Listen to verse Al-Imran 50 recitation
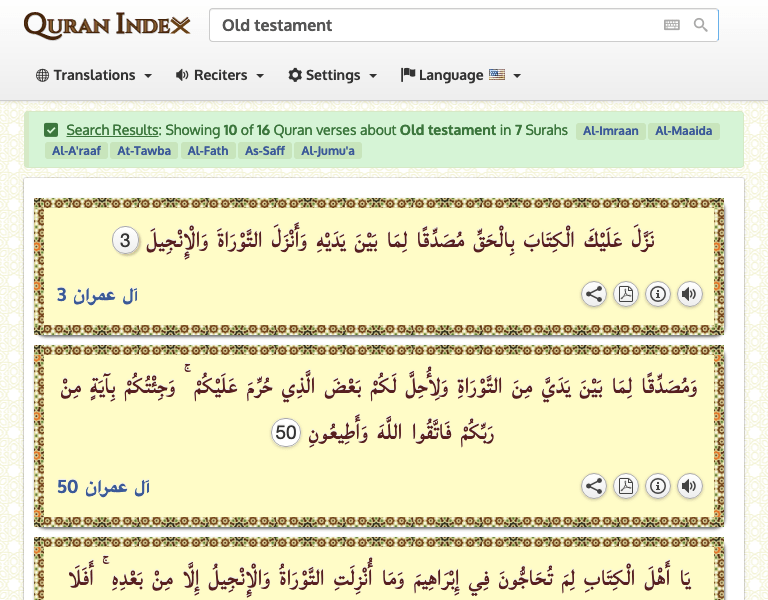This screenshot has height=600, width=768. (689, 486)
